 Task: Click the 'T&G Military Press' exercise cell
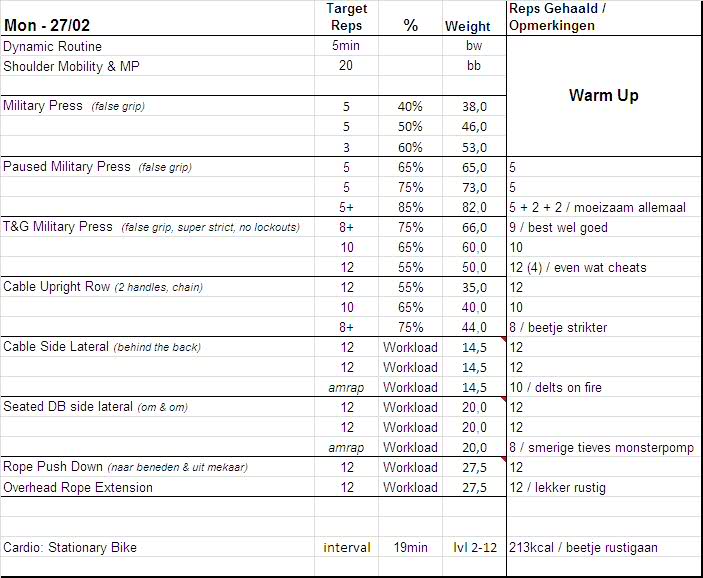[x=59, y=226]
